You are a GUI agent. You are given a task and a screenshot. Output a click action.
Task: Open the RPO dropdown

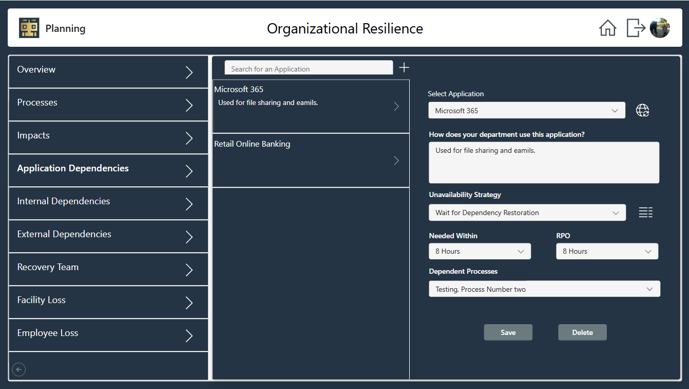point(607,251)
